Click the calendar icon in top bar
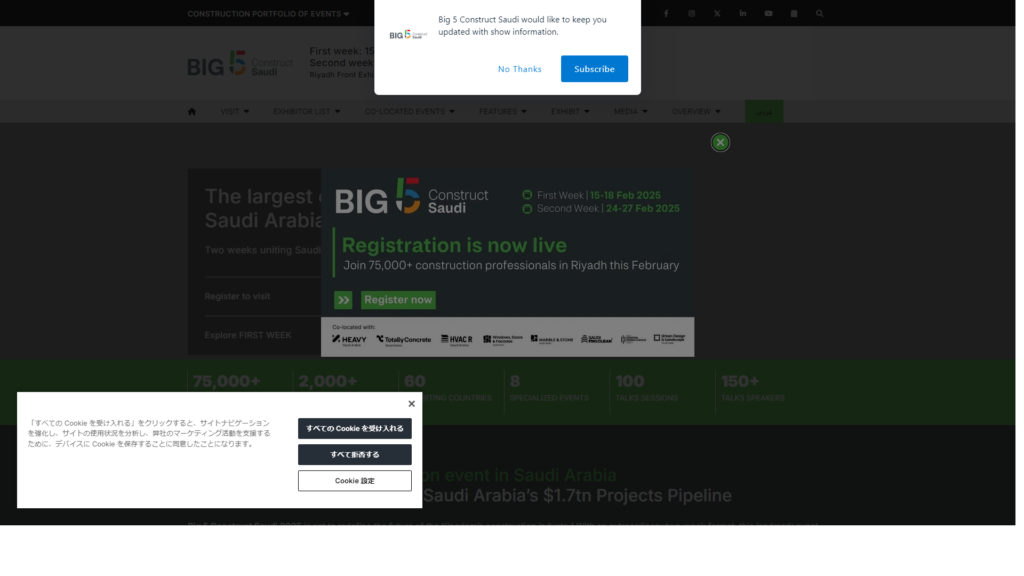This screenshot has height=576, width=1024. (x=793, y=13)
